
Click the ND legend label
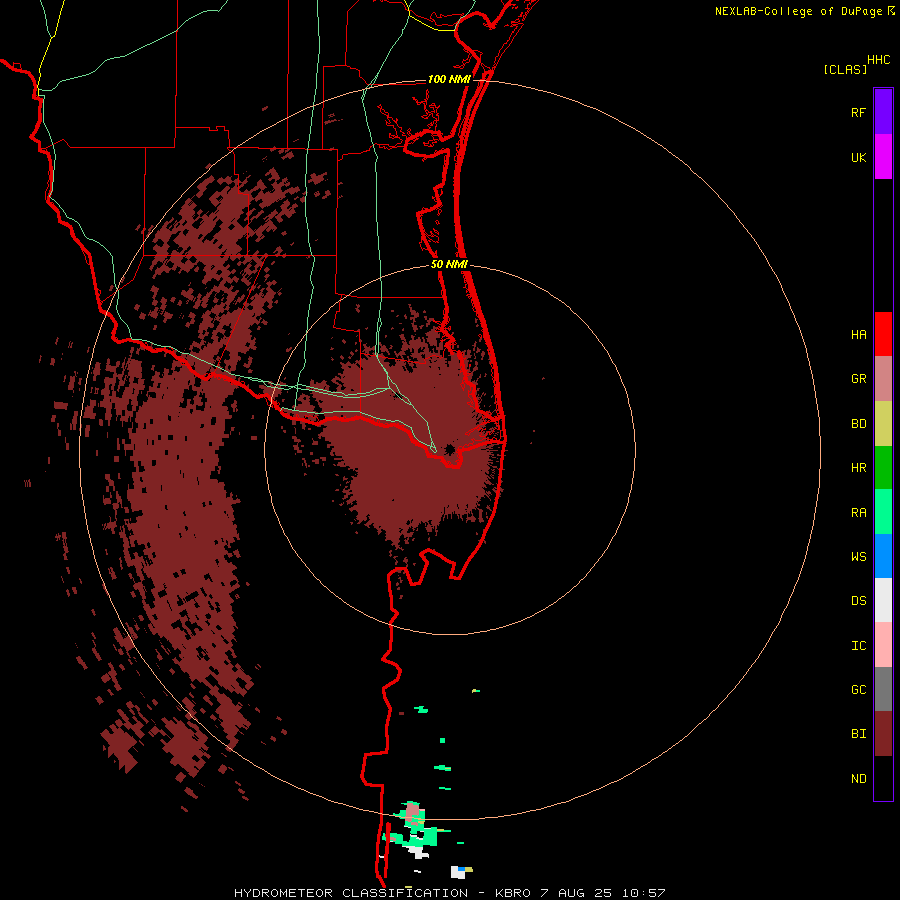click(859, 778)
